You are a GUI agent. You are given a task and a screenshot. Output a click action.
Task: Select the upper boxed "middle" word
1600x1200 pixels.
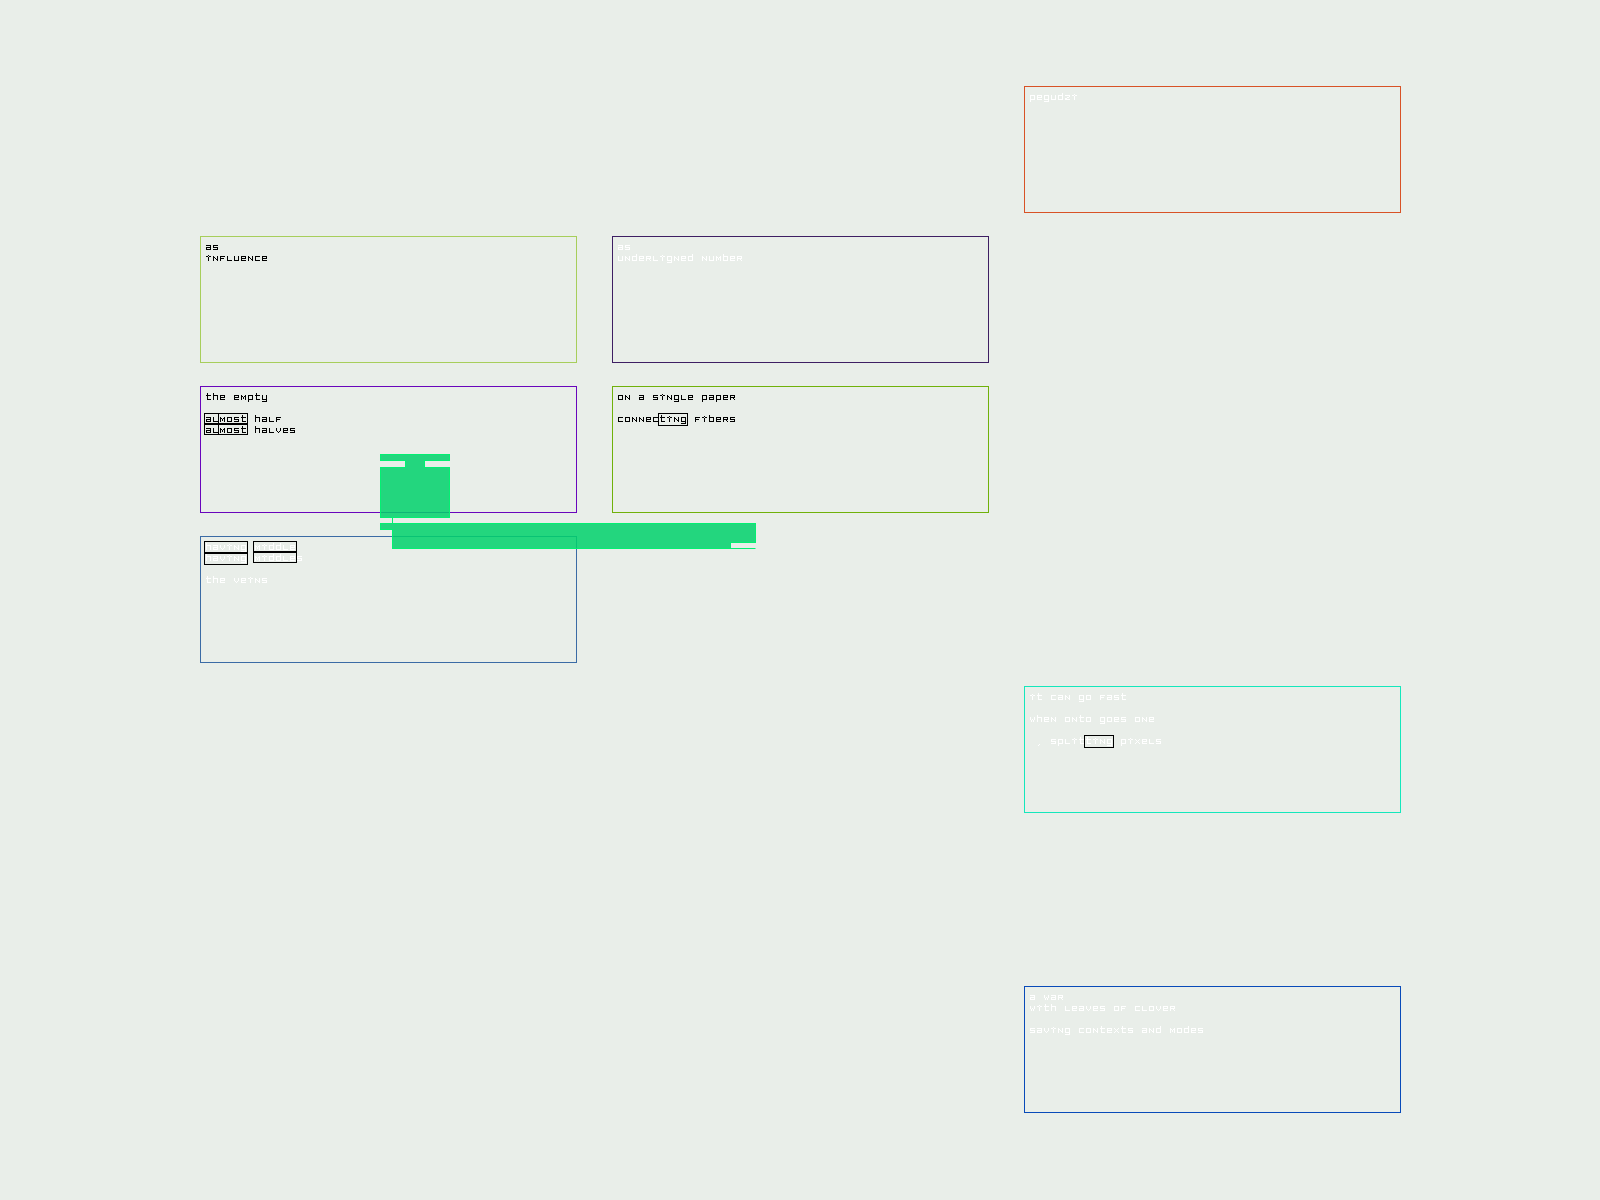[275, 547]
